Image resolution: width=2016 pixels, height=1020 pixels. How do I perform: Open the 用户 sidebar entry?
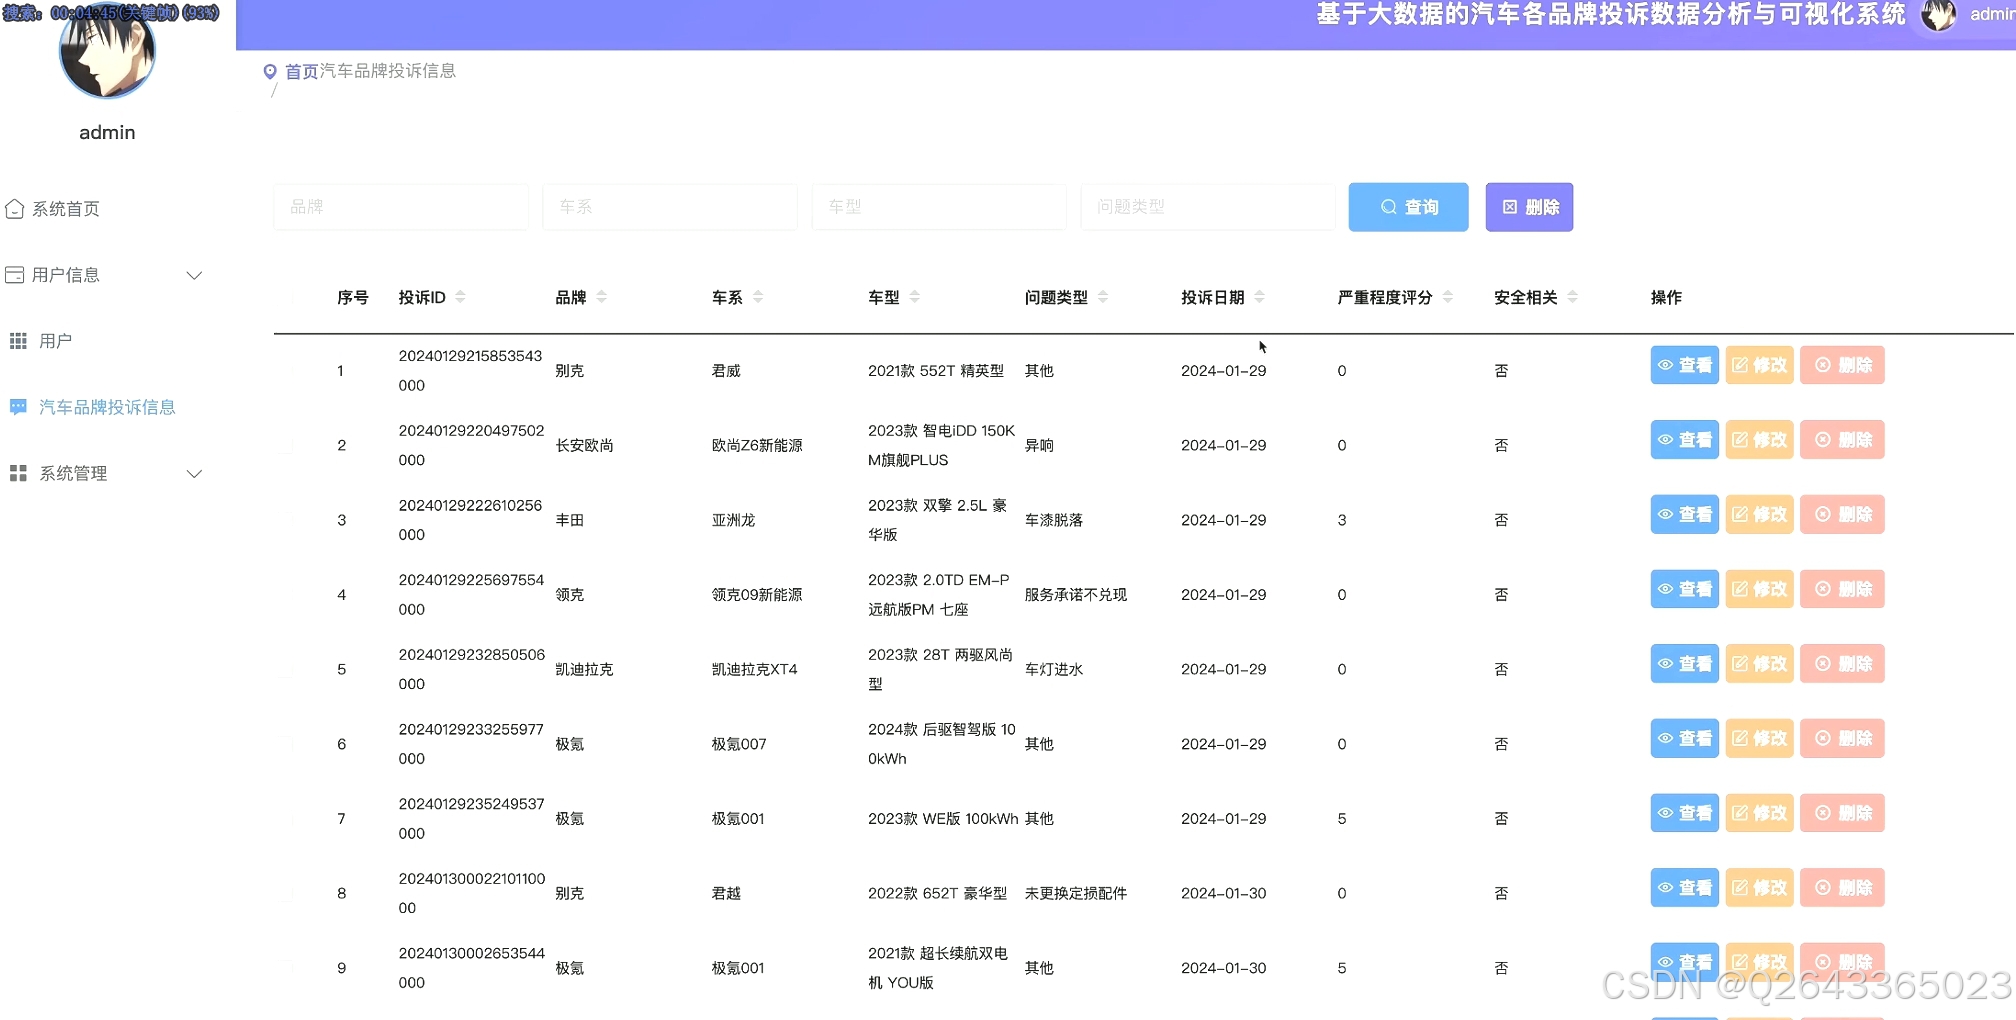pyautogui.click(x=41, y=341)
